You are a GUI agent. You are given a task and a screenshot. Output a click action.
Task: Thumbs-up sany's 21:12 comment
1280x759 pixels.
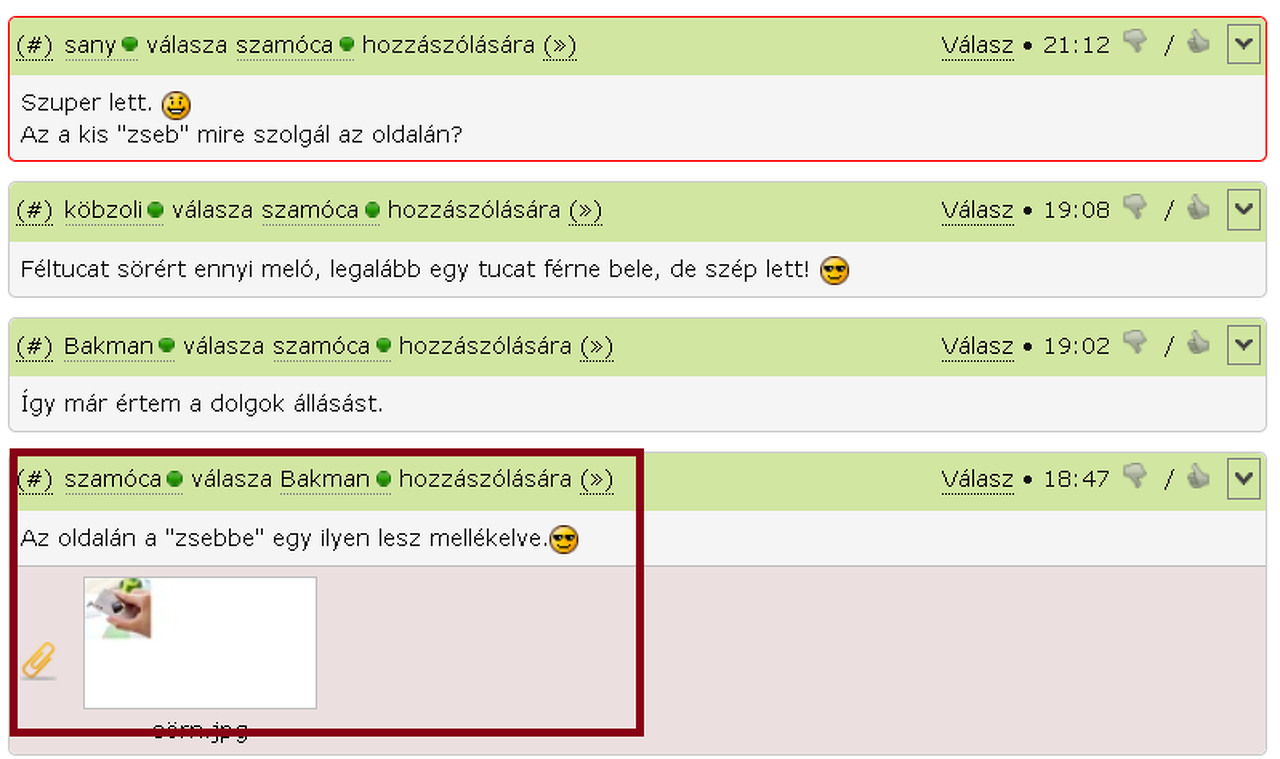tap(1198, 42)
